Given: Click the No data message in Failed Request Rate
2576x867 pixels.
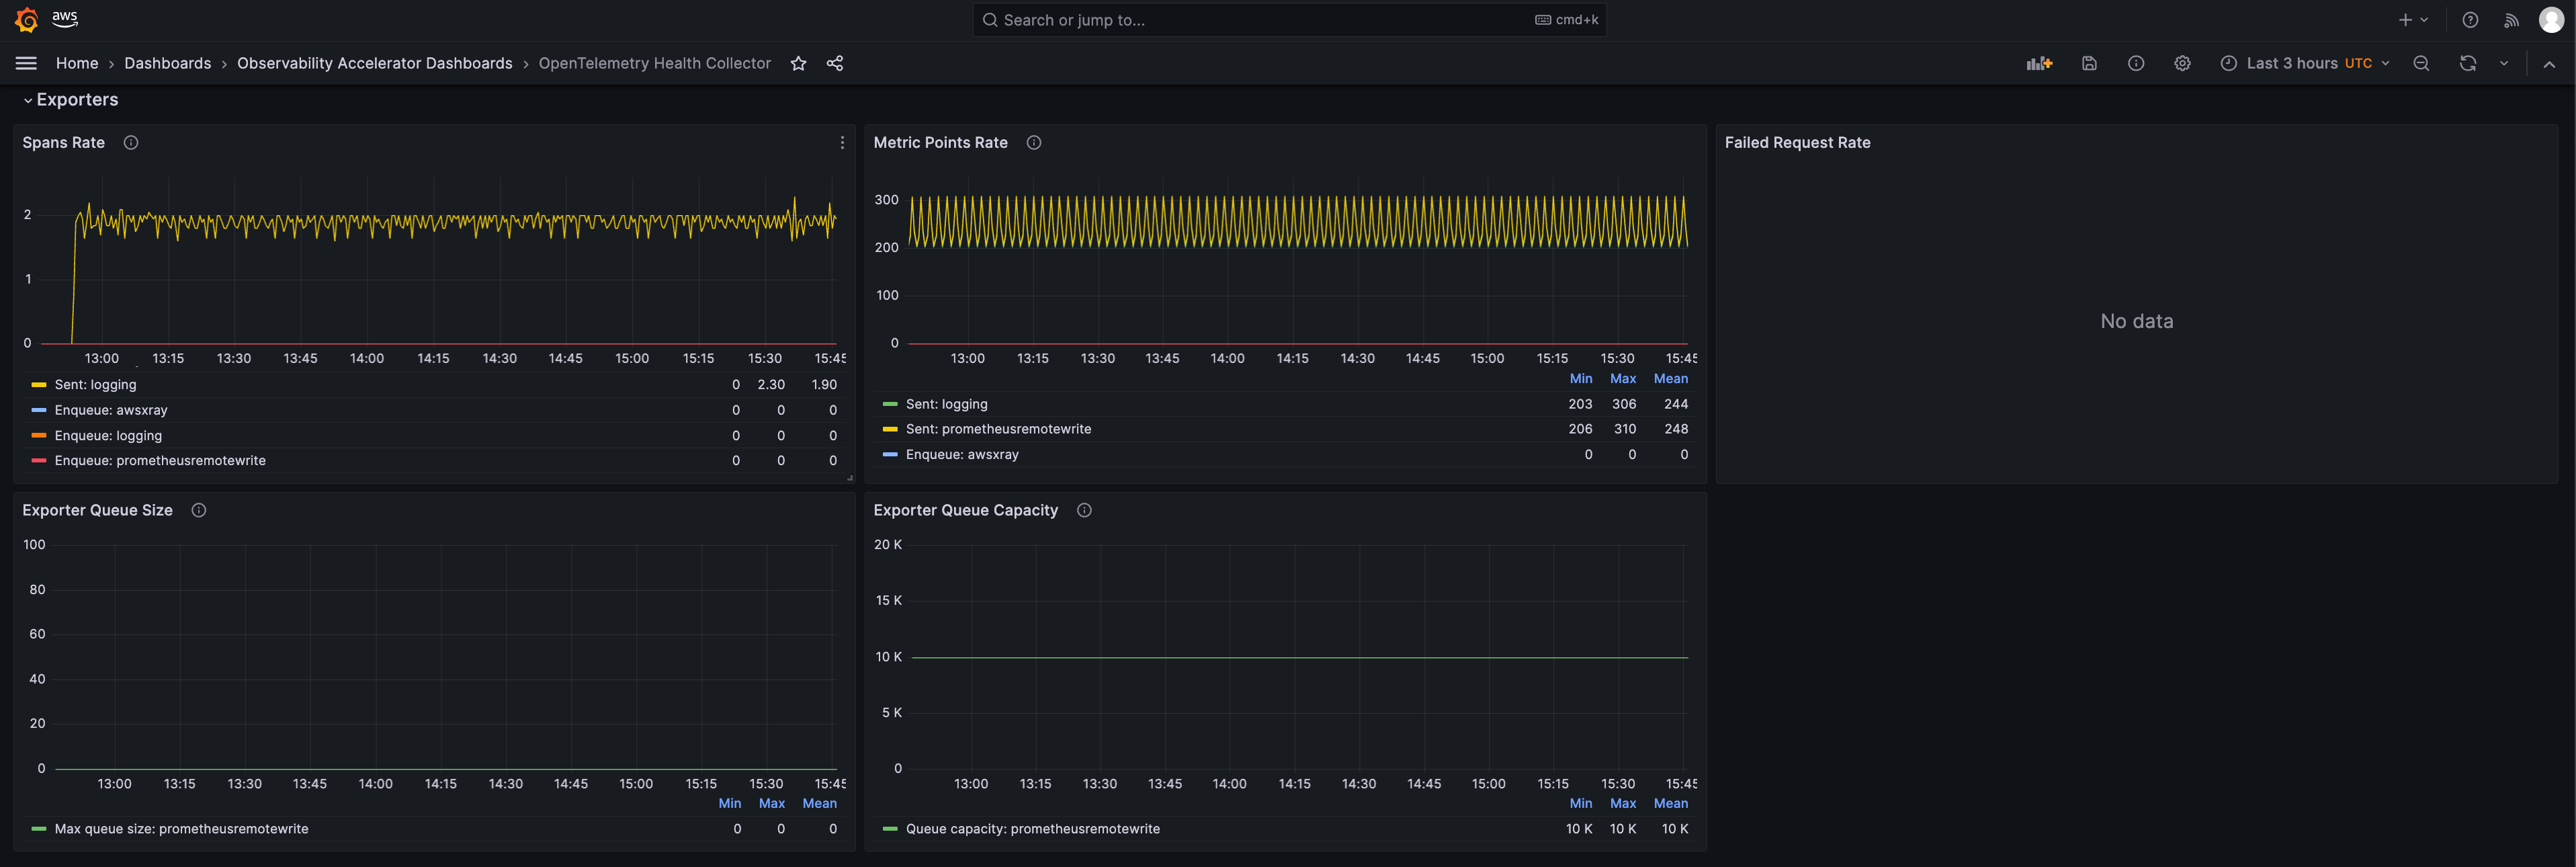Looking at the screenshot, I should pyautogui.click(x=2137, y=321).
